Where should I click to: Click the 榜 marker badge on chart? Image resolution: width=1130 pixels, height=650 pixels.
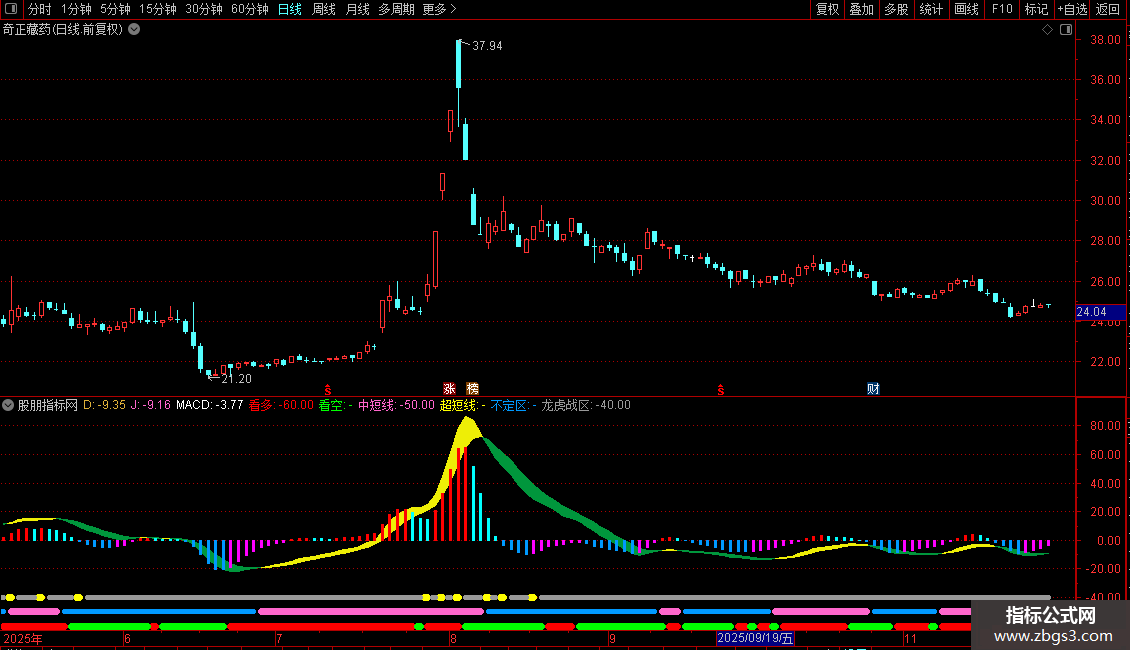click(x=472, y=388)
